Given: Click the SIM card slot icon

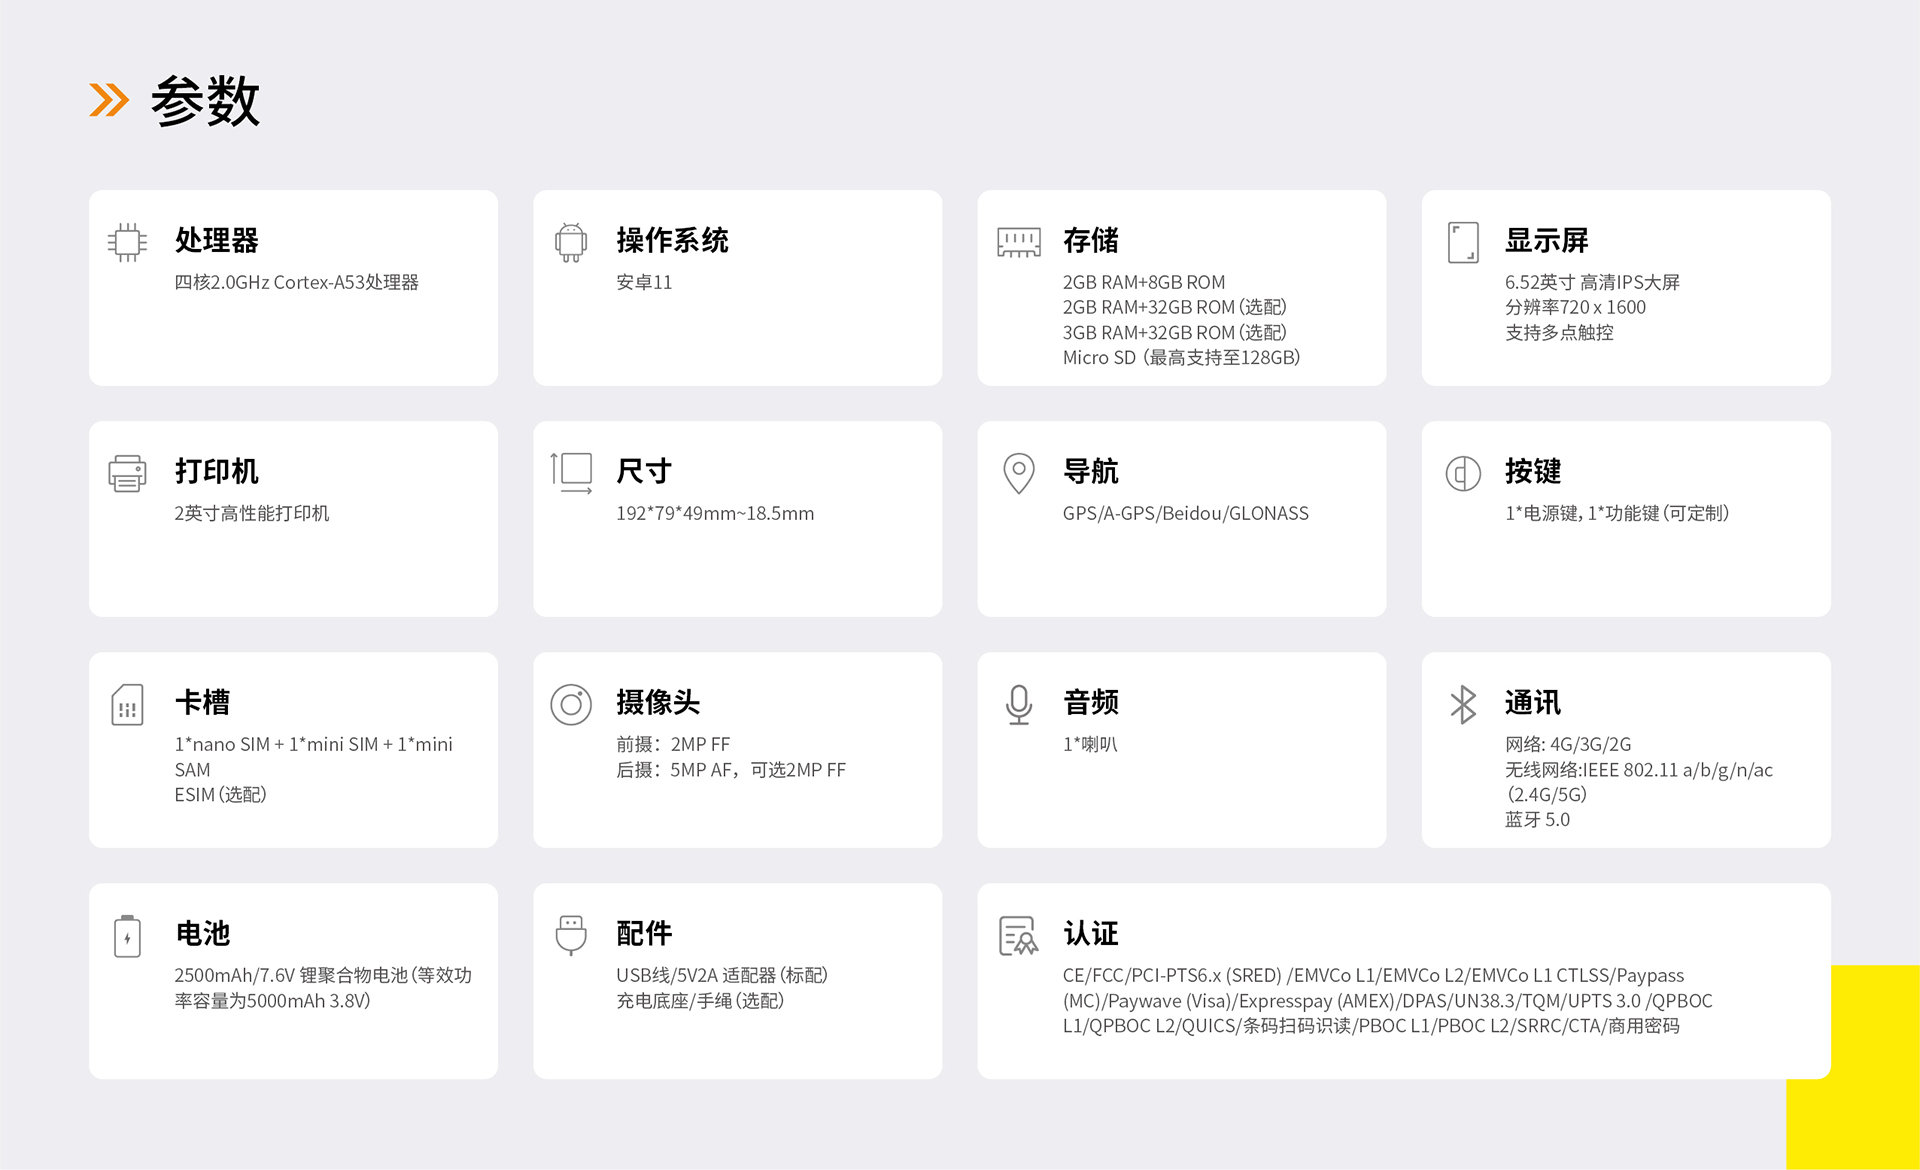Looking at the screenshot, I should pos(127,705).
